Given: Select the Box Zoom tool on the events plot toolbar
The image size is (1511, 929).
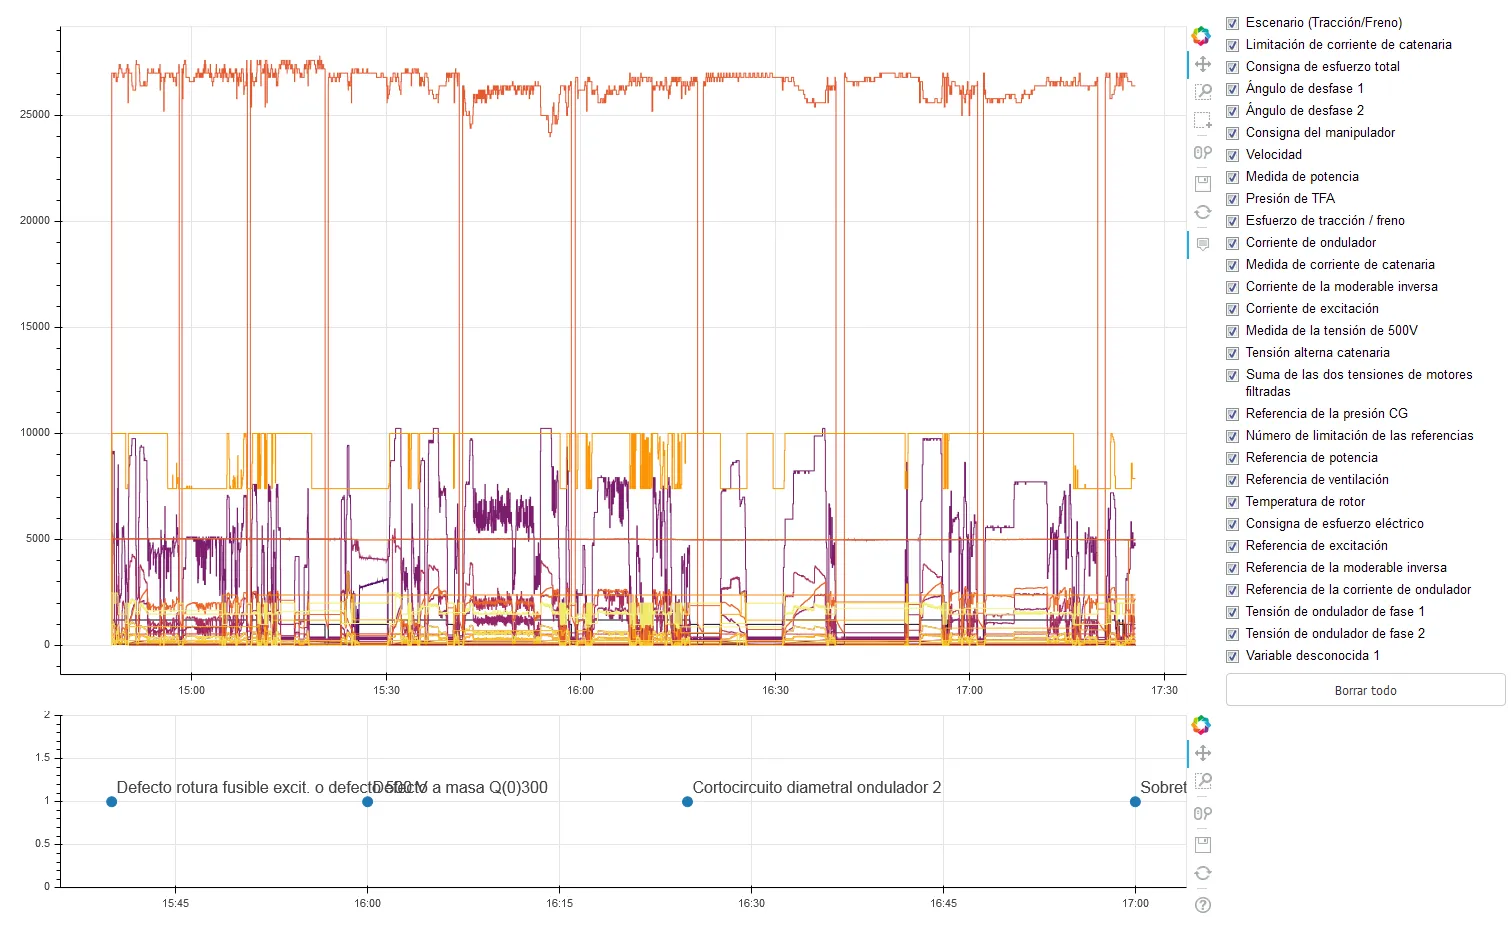Looking at the screenshot, I should (x=1203, y=781).
